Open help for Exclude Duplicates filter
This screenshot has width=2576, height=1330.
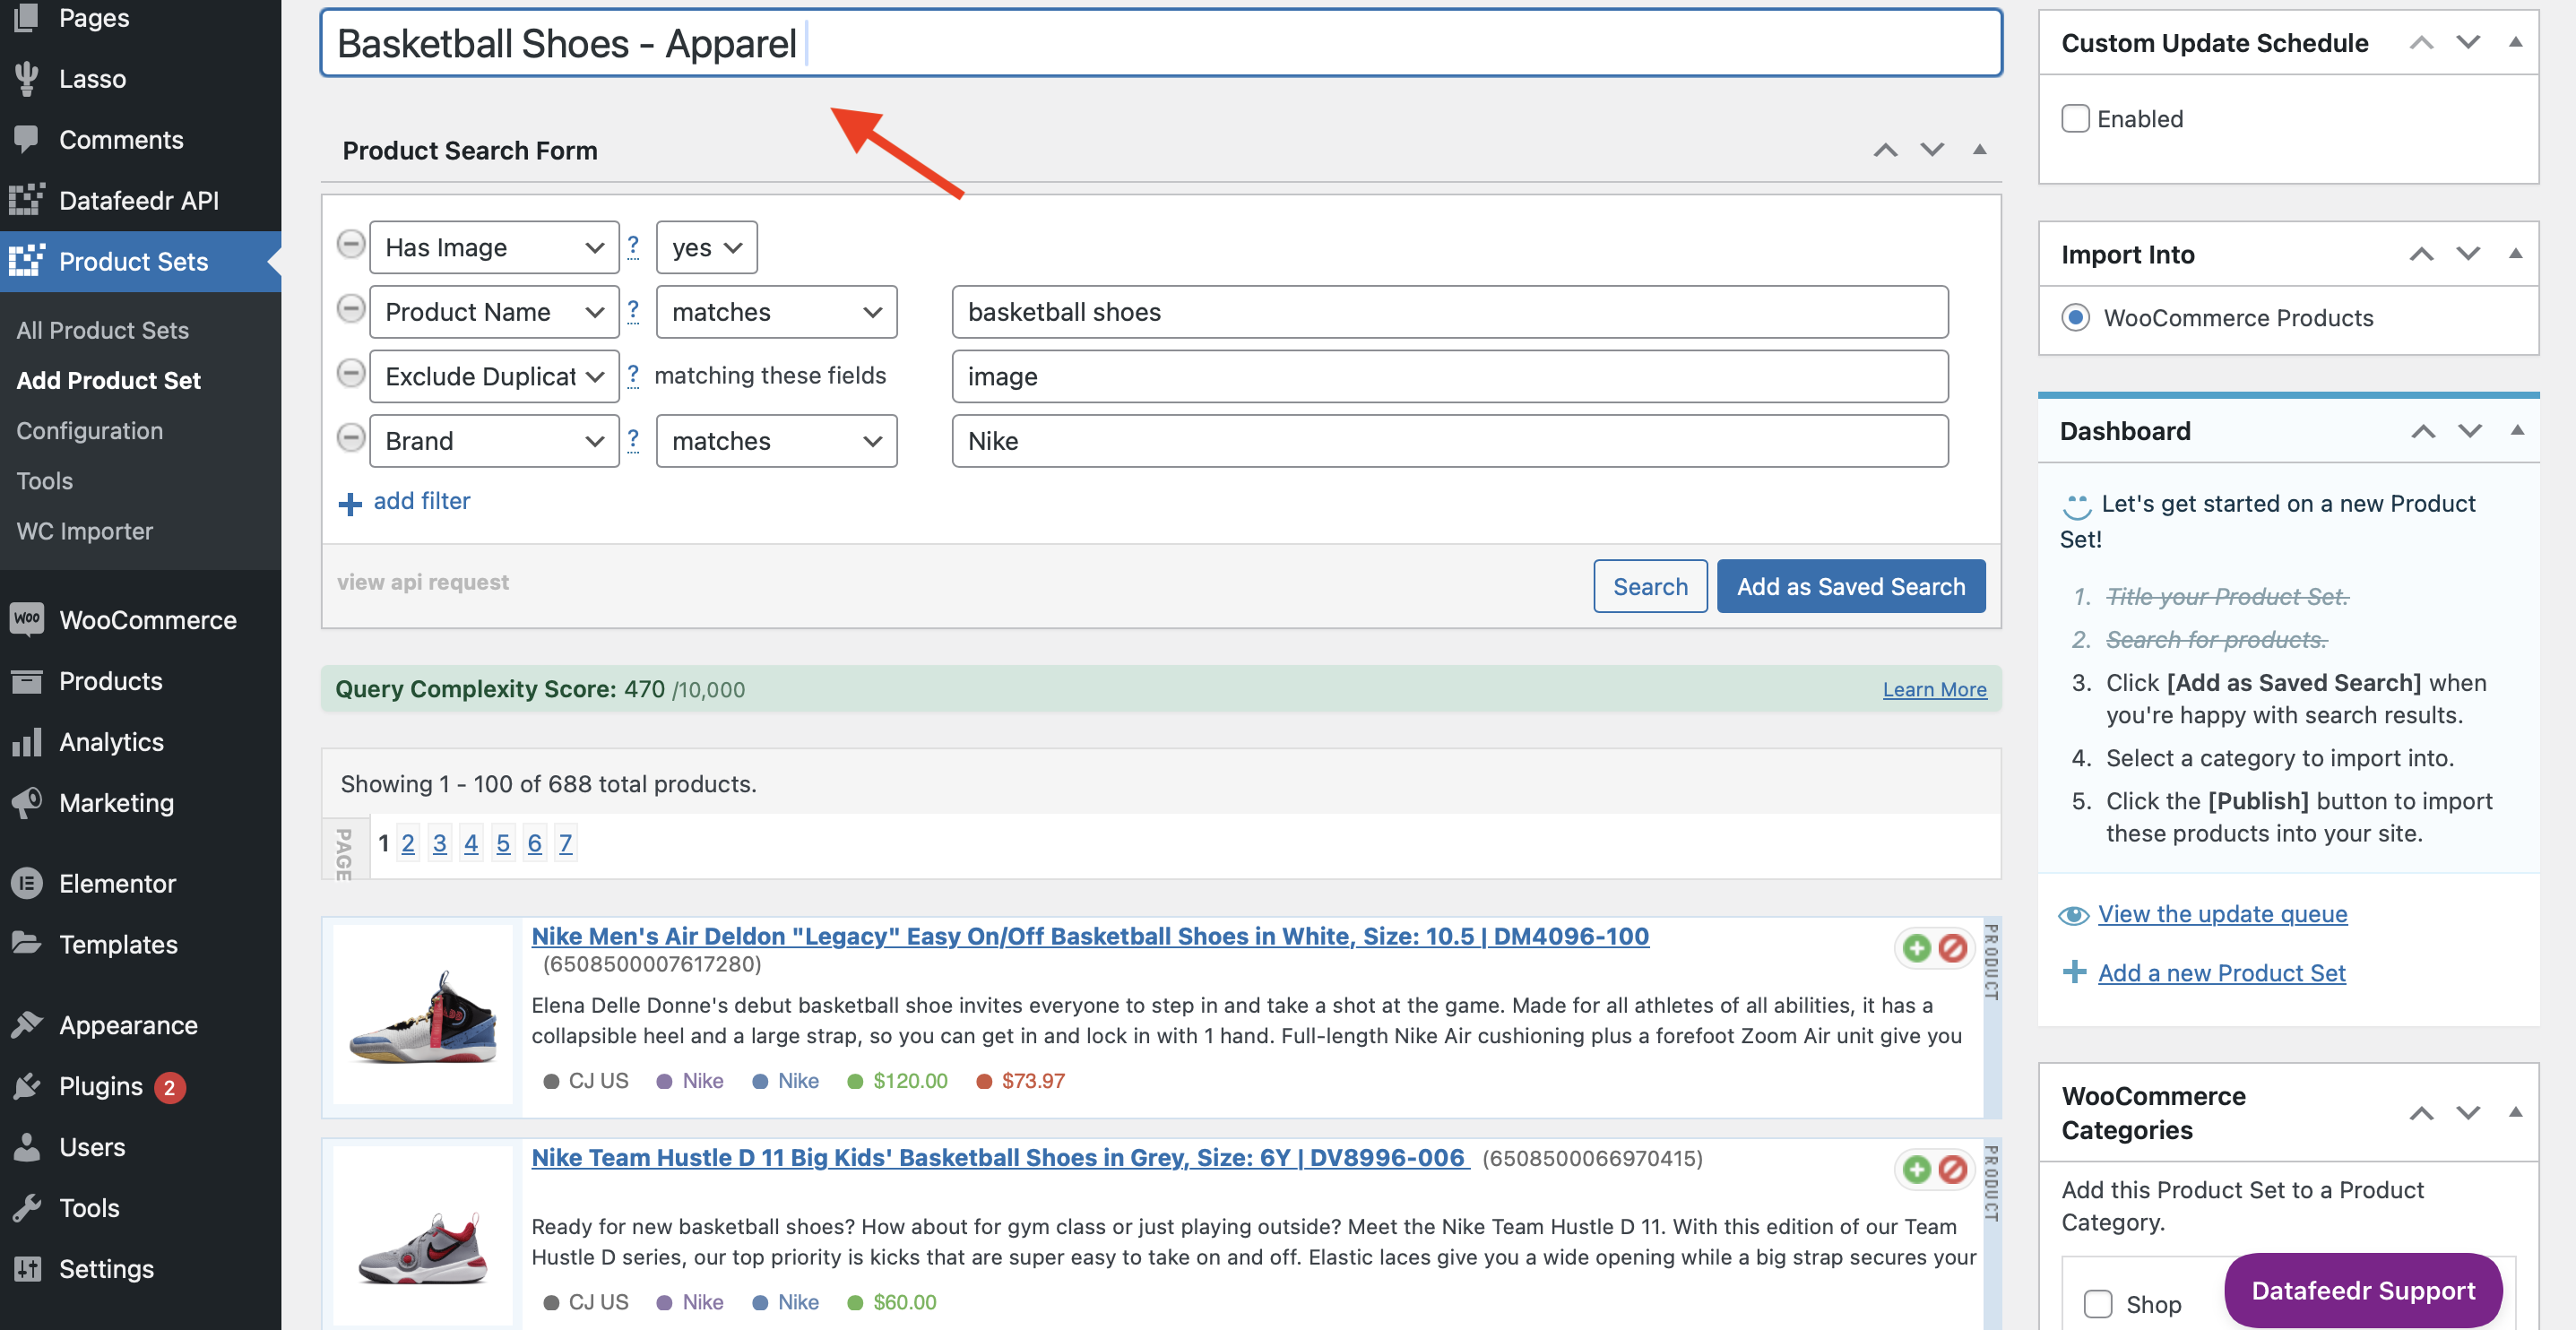pyautogui.click(x=633, y=375)
